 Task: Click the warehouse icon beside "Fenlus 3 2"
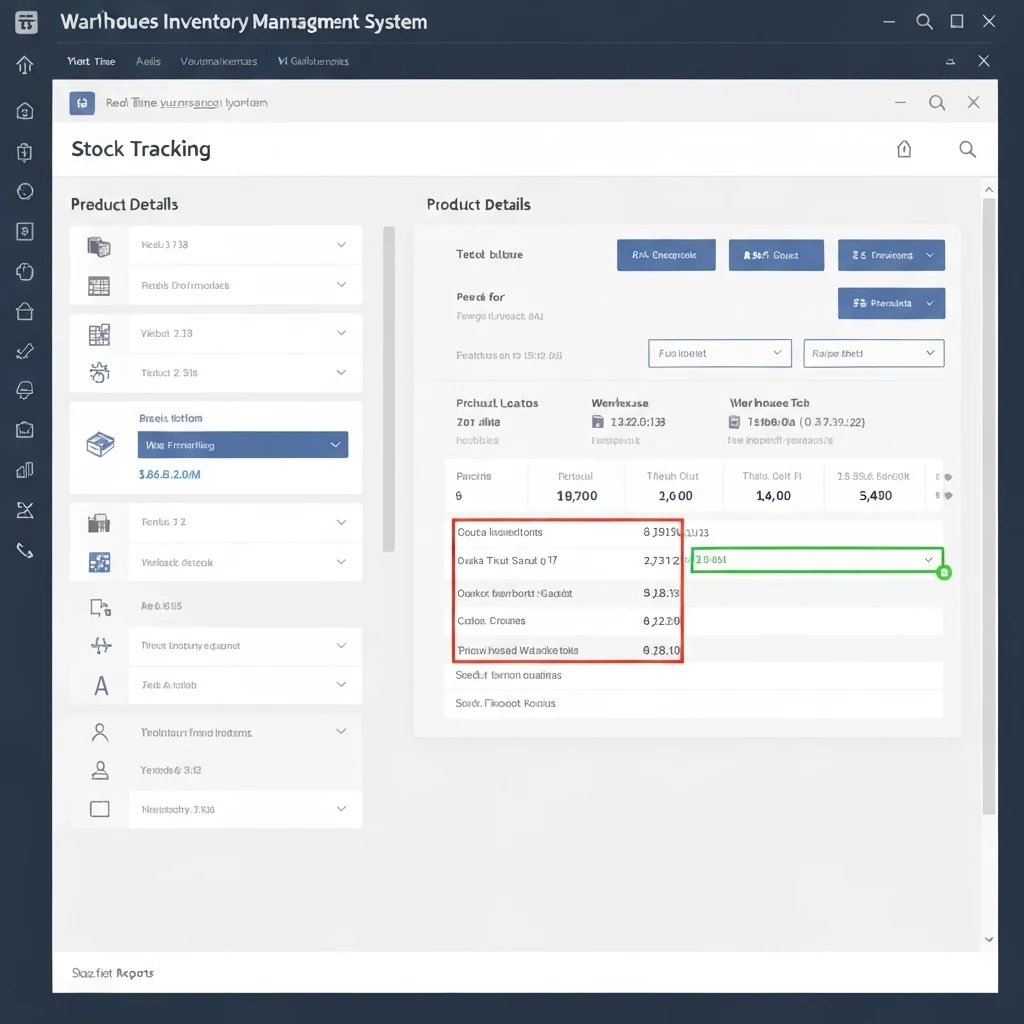click(99, 523)
